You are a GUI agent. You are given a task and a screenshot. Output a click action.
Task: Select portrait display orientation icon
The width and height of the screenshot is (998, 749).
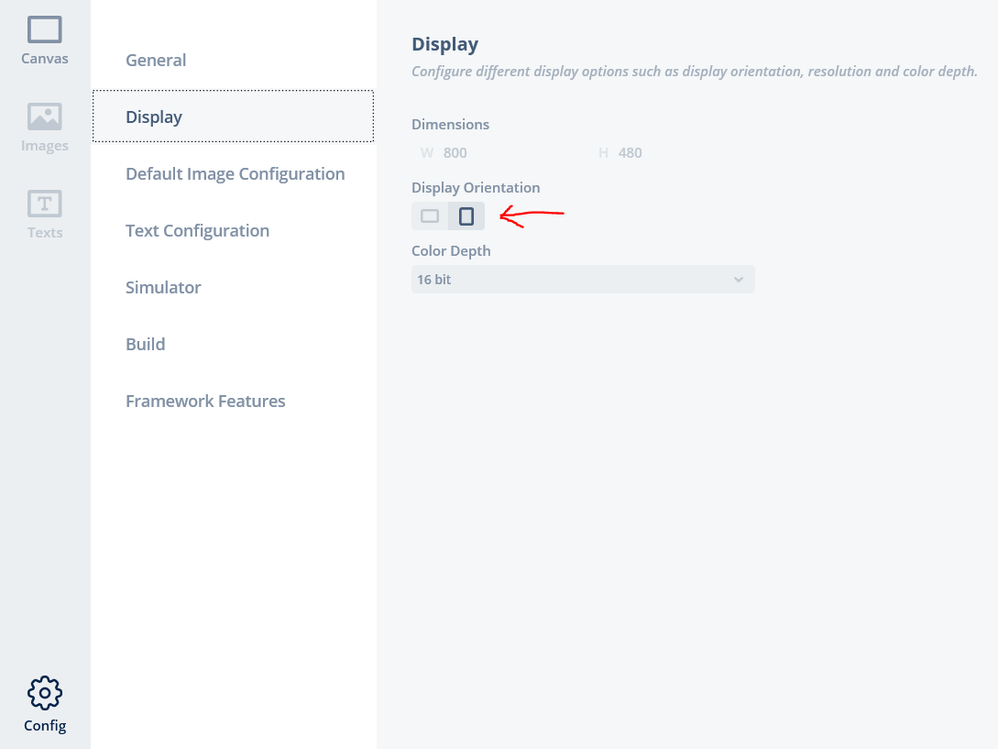pyautogui.click(x=467, y=216)
